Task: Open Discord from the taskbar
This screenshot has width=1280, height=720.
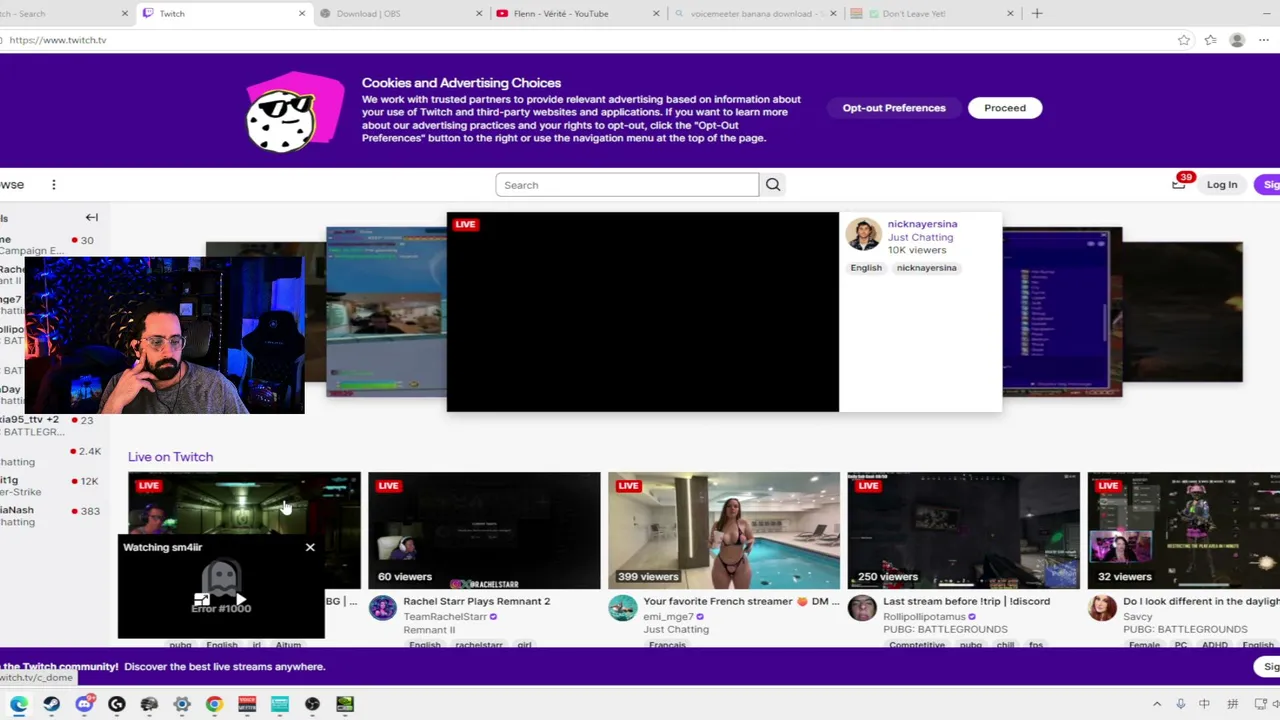Action: click(x=84, y=704)
